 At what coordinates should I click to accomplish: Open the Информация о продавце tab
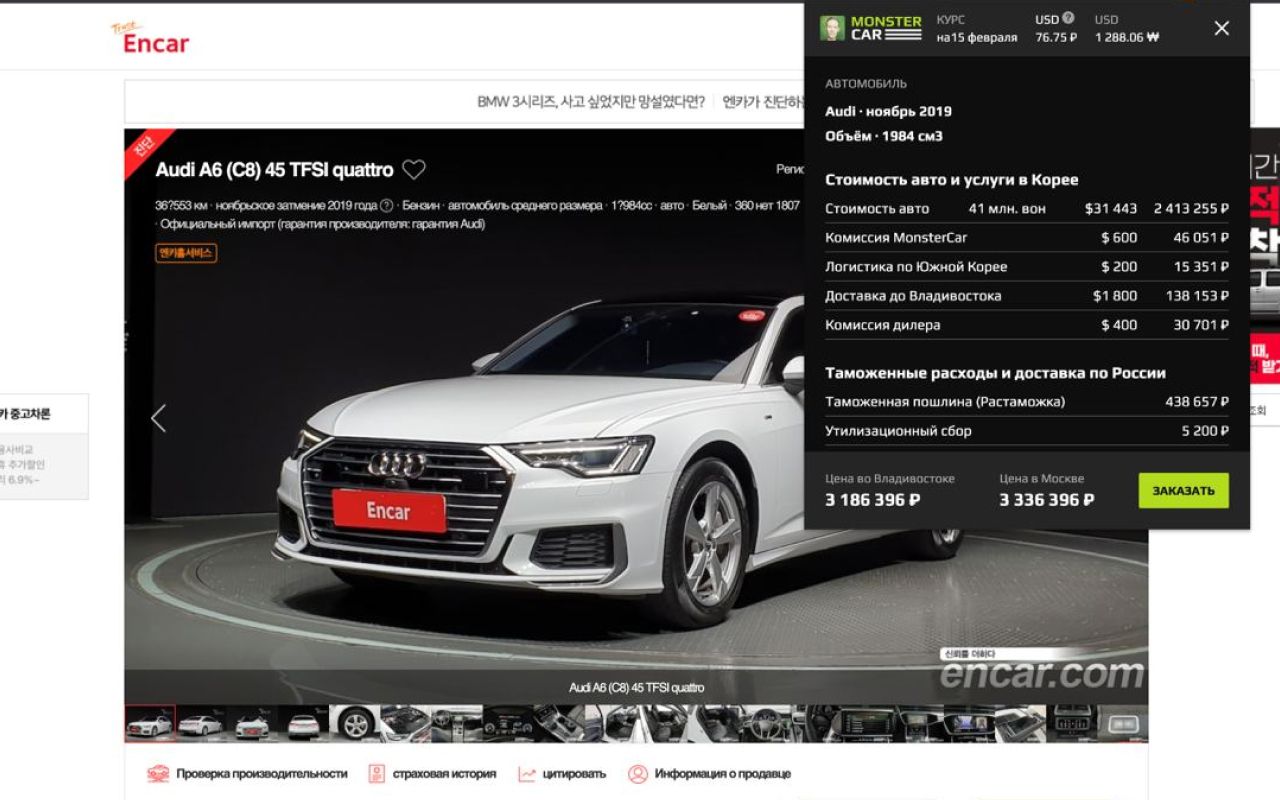click(x=722, y=773)
